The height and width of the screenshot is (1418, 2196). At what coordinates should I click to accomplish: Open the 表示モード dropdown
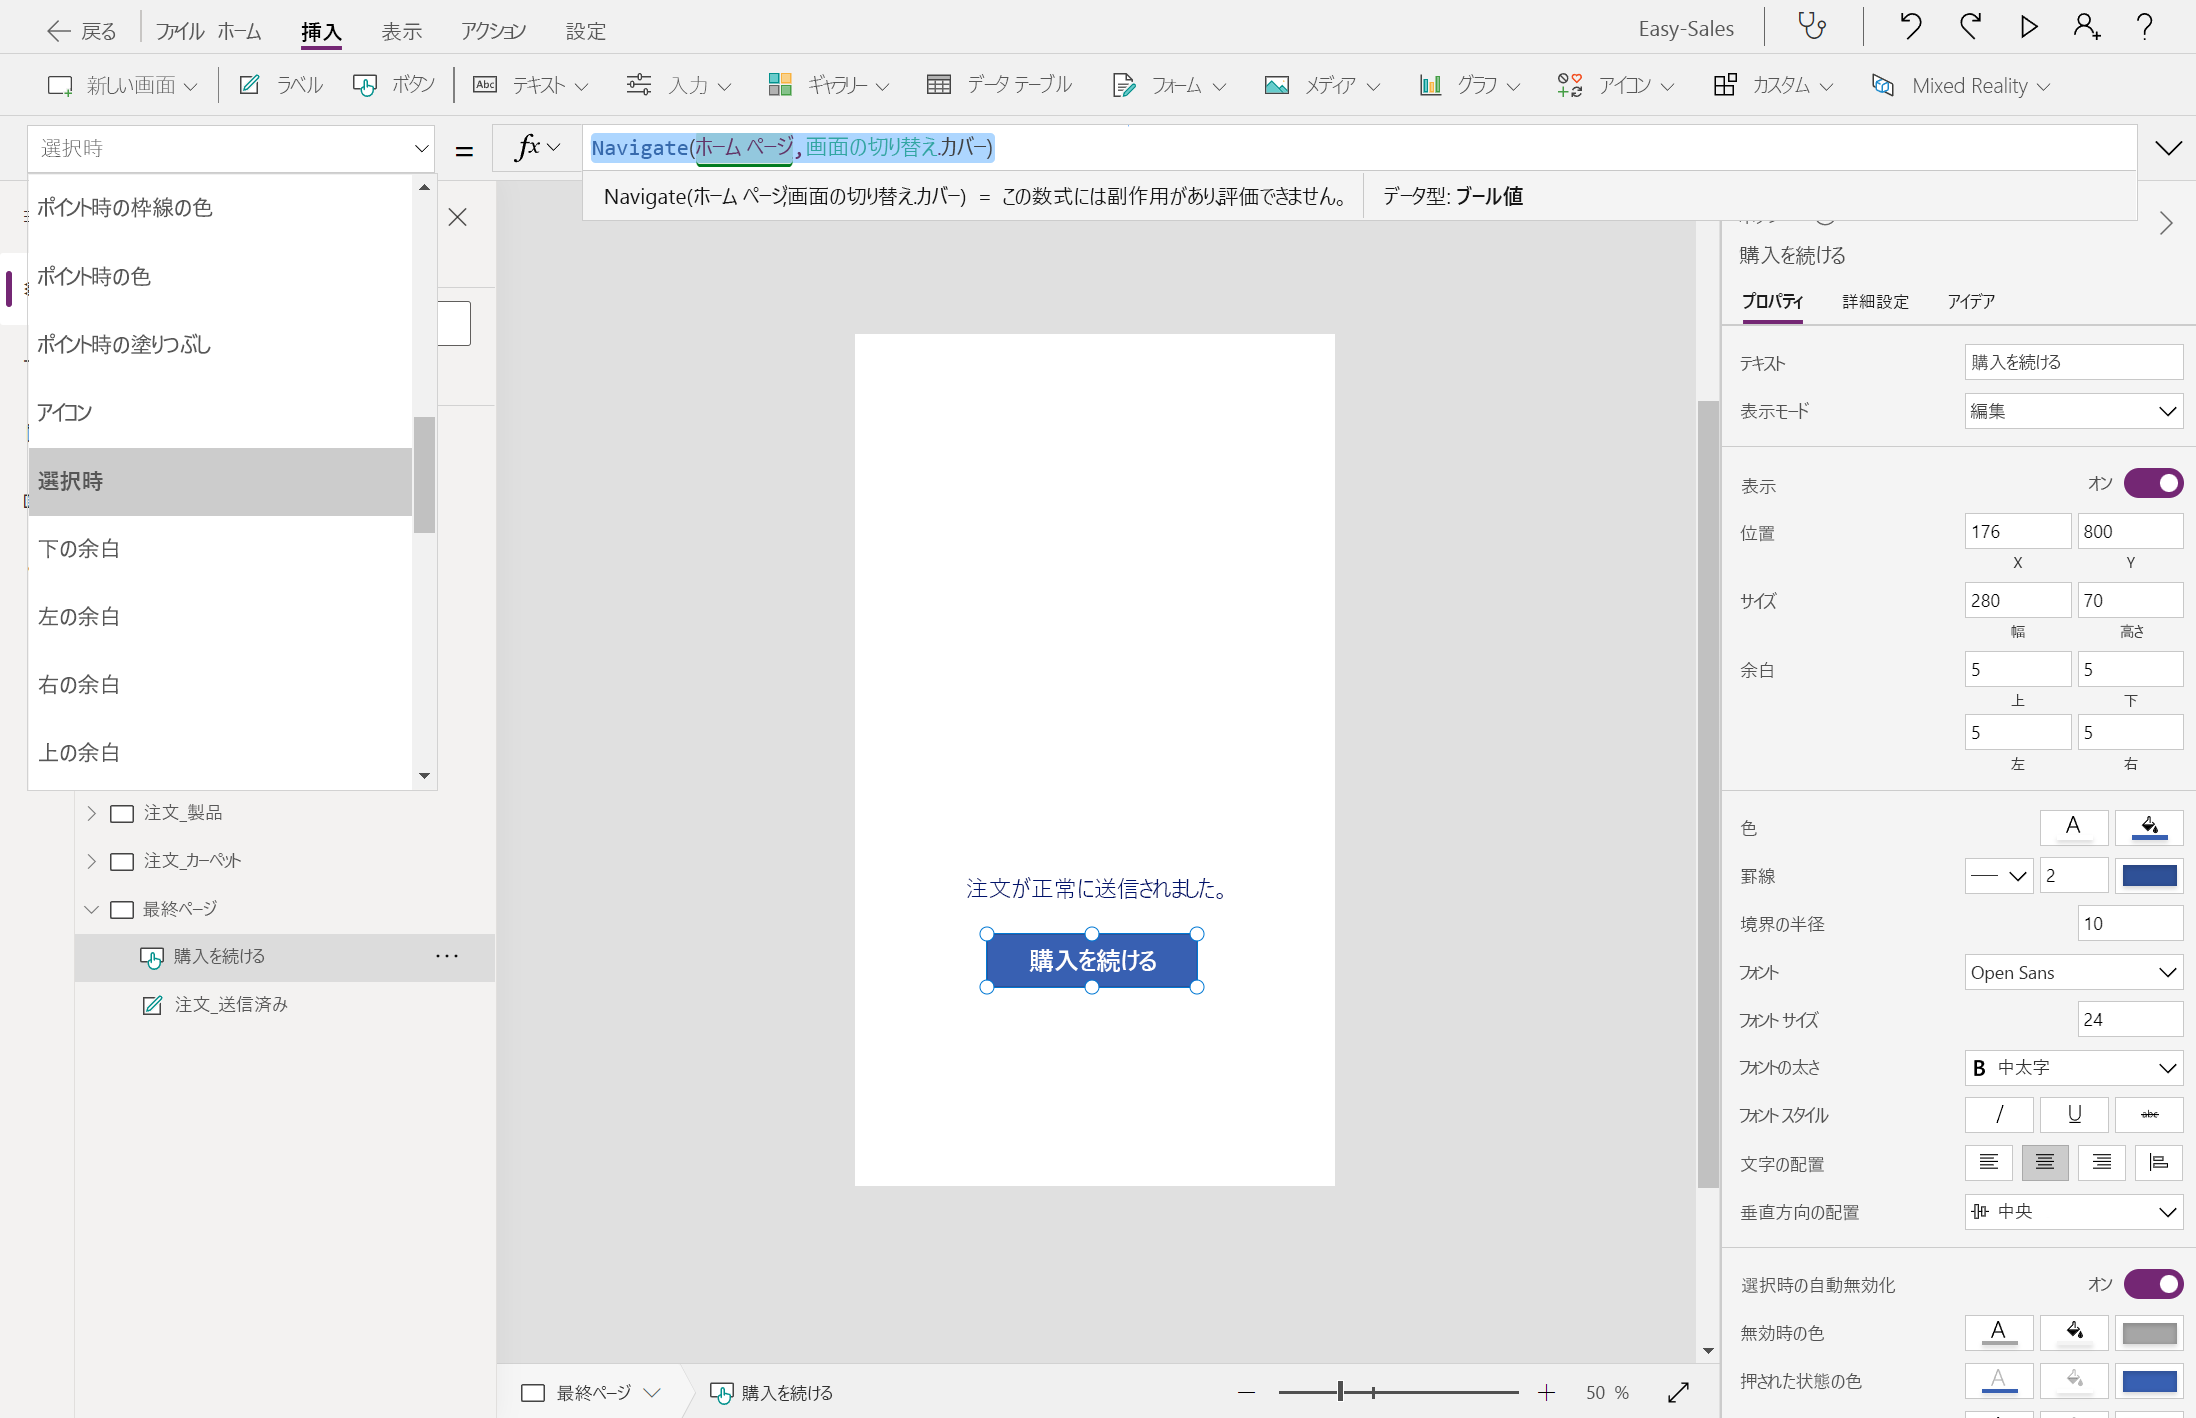2073,411
